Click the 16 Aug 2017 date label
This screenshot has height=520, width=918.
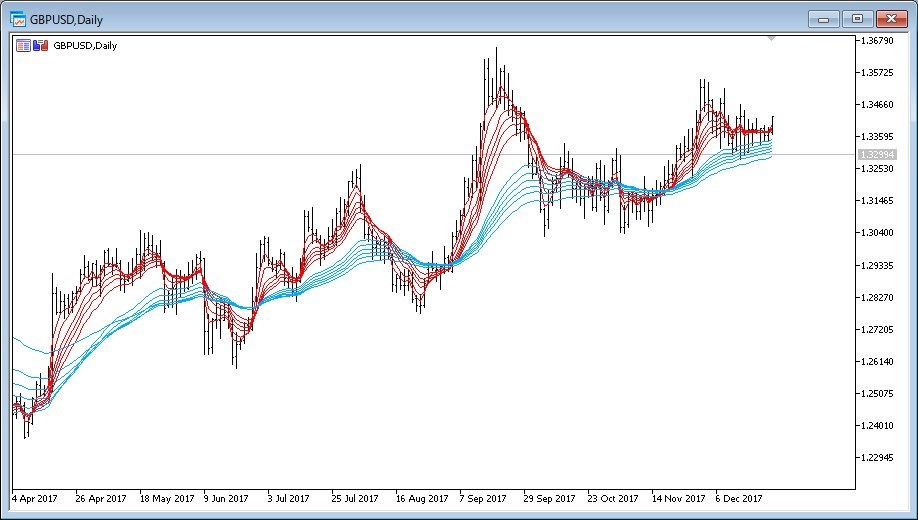tap(422, 499)
